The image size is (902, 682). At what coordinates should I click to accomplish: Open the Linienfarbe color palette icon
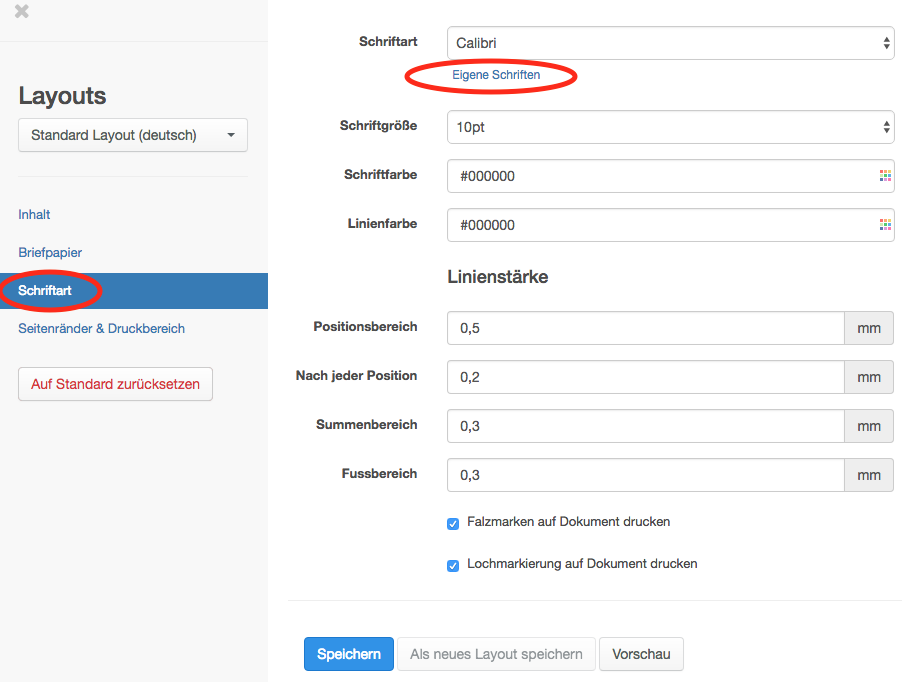point(885,225)
